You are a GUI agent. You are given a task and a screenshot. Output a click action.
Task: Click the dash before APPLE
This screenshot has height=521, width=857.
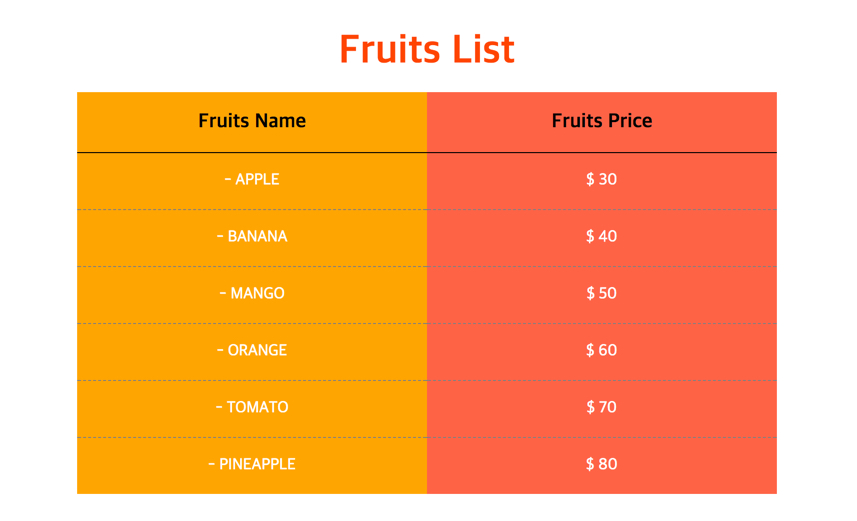(x=228, y=179)
